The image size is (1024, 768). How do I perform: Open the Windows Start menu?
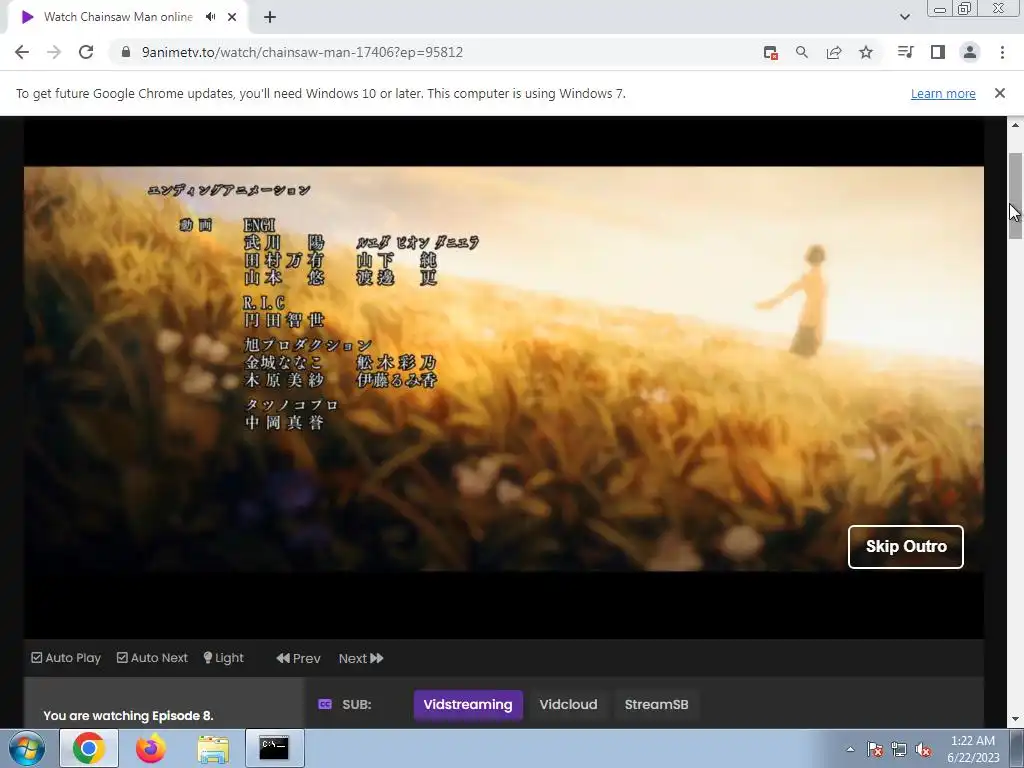27,748
